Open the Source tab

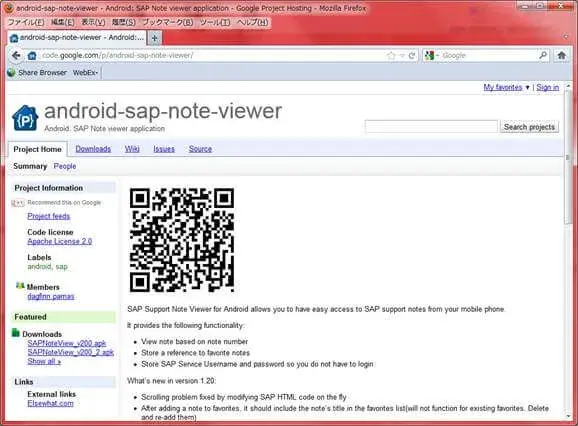[200, 149]
